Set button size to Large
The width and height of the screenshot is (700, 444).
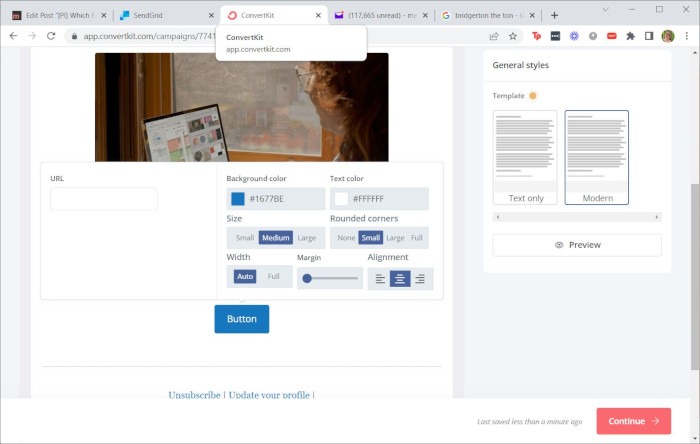pyautogui.click(x=307, y=238)
